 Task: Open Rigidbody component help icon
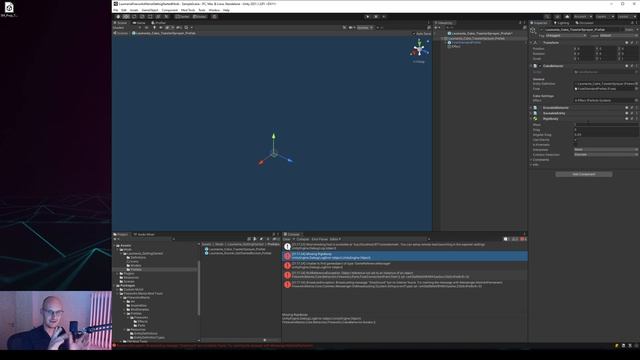point(627,119)
